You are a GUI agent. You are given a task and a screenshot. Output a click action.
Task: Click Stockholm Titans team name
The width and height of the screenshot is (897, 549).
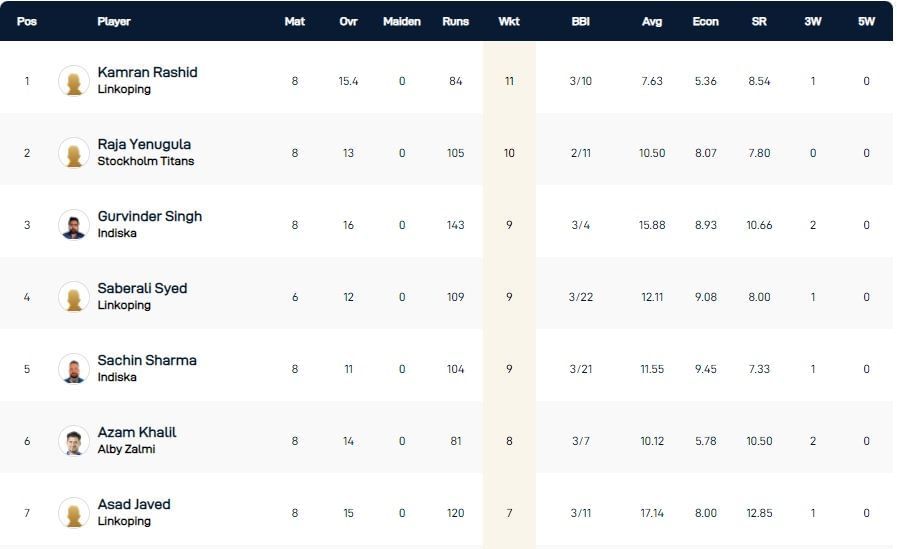(146, 161)
